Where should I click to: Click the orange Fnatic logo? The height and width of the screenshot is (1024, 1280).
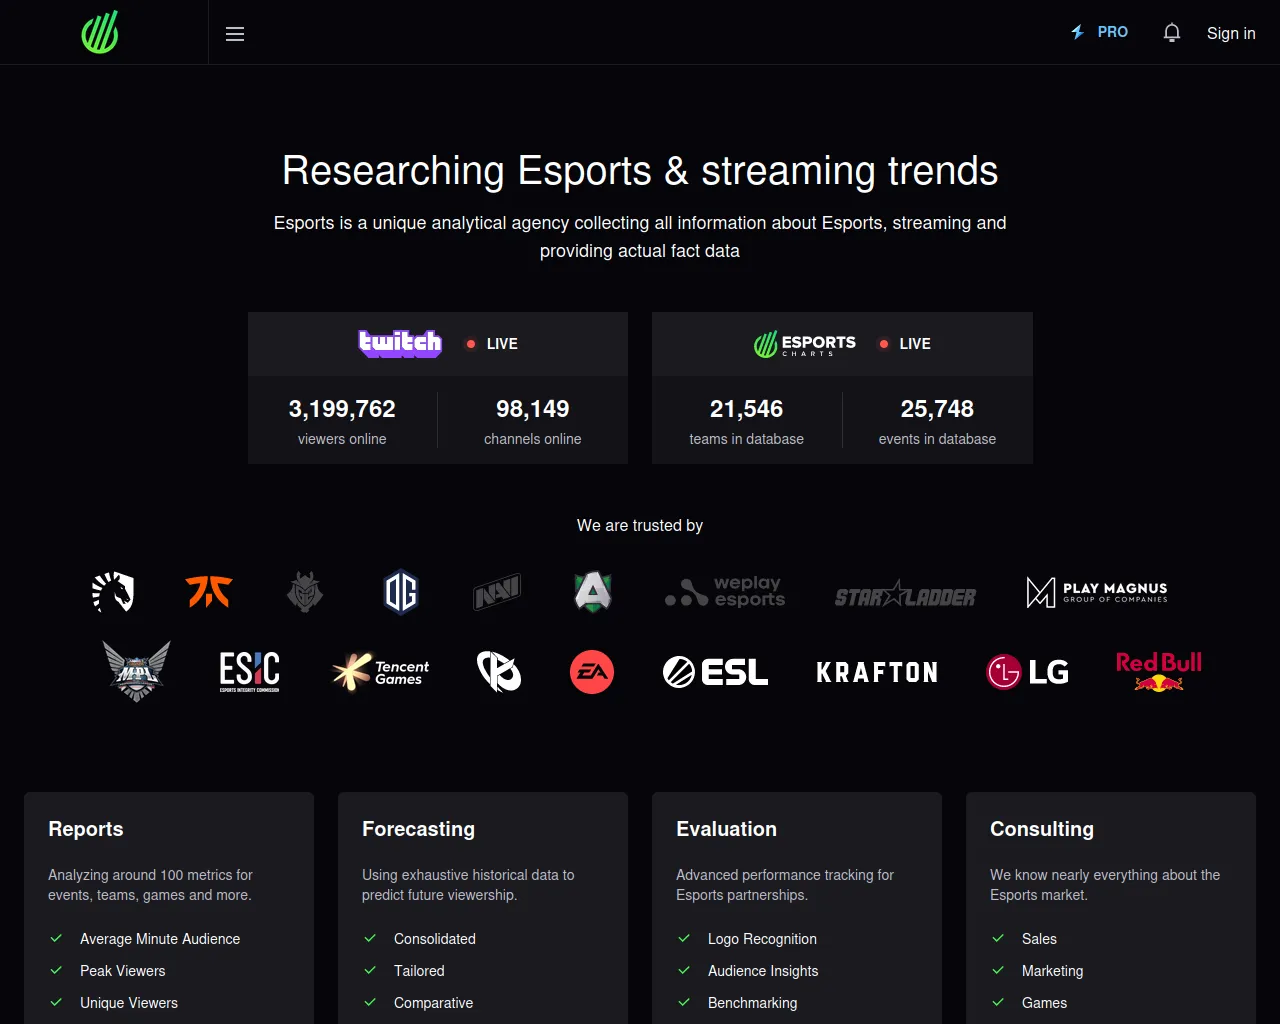point(209,592)
